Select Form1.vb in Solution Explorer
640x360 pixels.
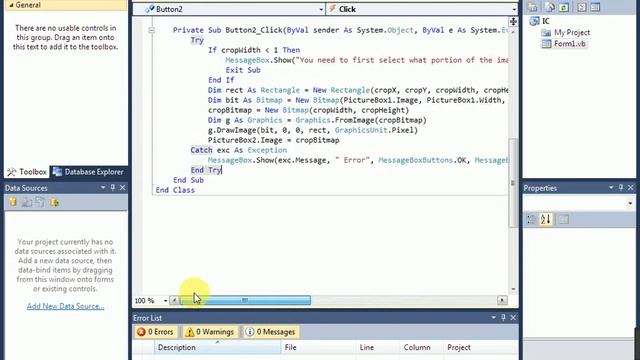coord(569,44)
